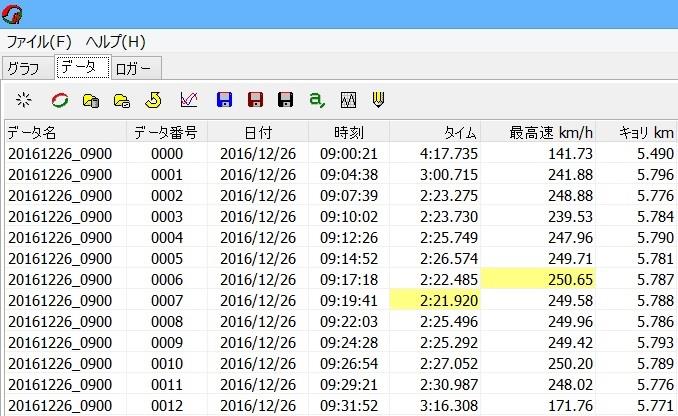Screen dimensions: 678x416
Task: Click the lap time 2:23.275
Action: click(448, 195)
